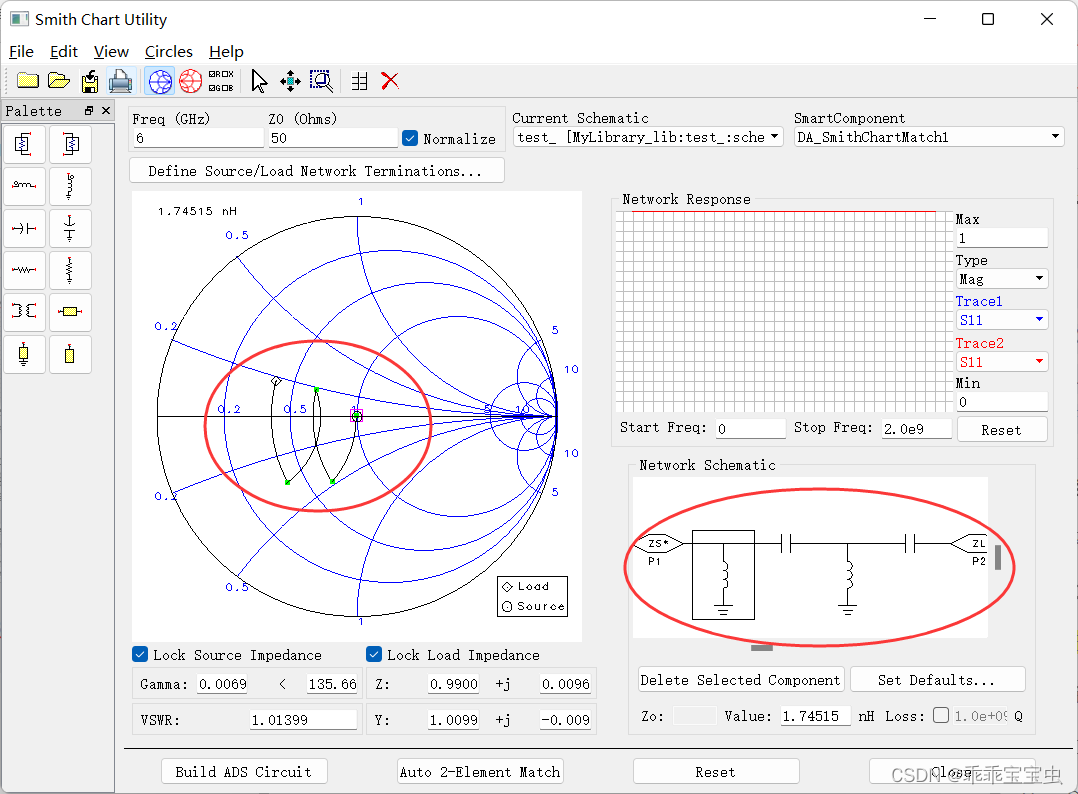Add a series capacitor from palette
This screenshot has height=794, width=1078.
coord(24,228)
